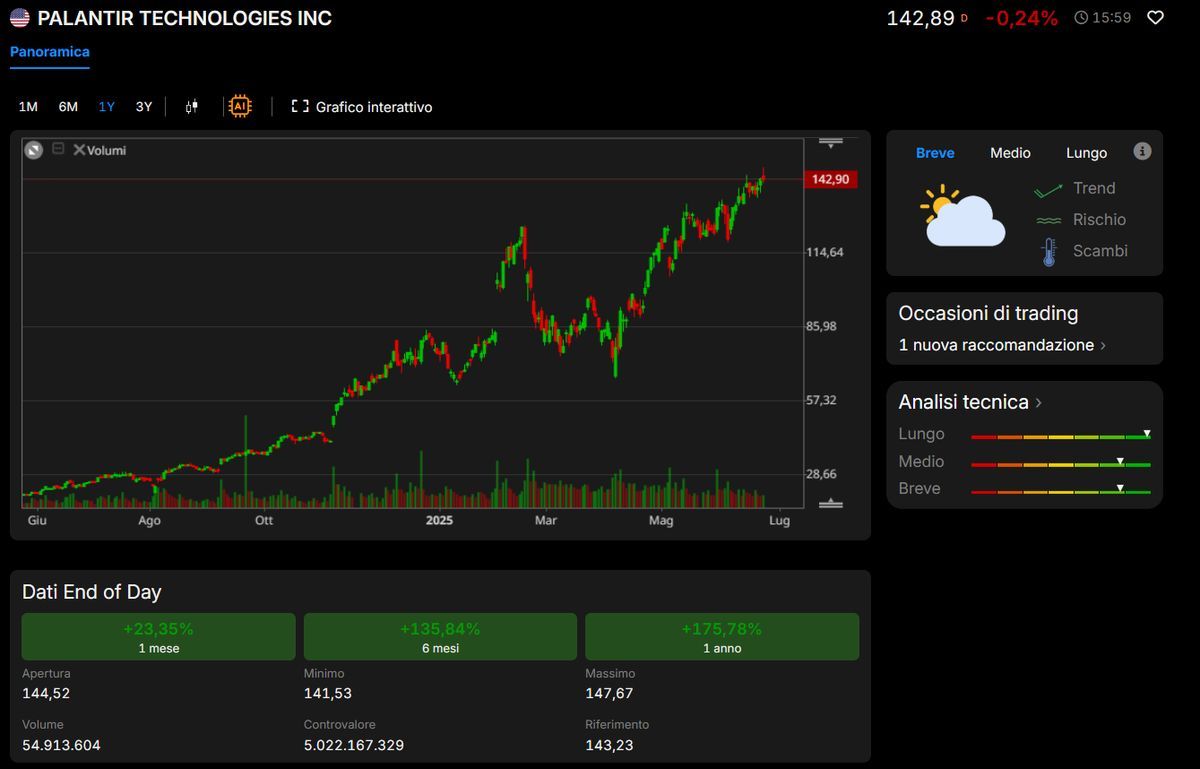The width and height of the screenshot is (1200, 769).
Task: Select the Lungo forecast tab
Action: pyautogui.click(x=1086, y=153)
